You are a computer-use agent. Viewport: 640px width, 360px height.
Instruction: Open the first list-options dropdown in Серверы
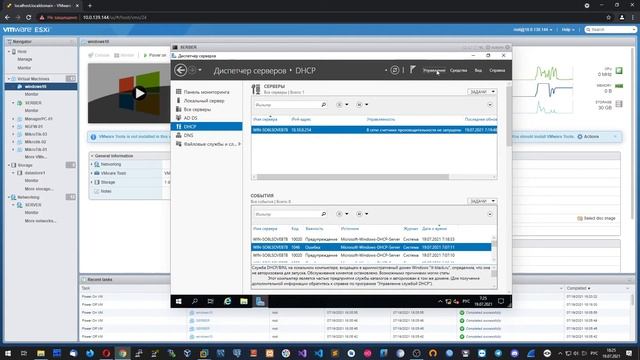tap(342, 105)
